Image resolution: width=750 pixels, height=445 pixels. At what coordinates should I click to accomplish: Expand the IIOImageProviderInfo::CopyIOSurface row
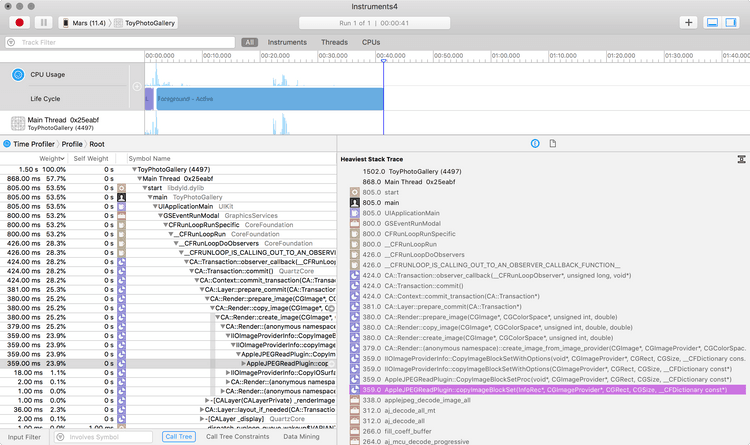coord(228,373)
